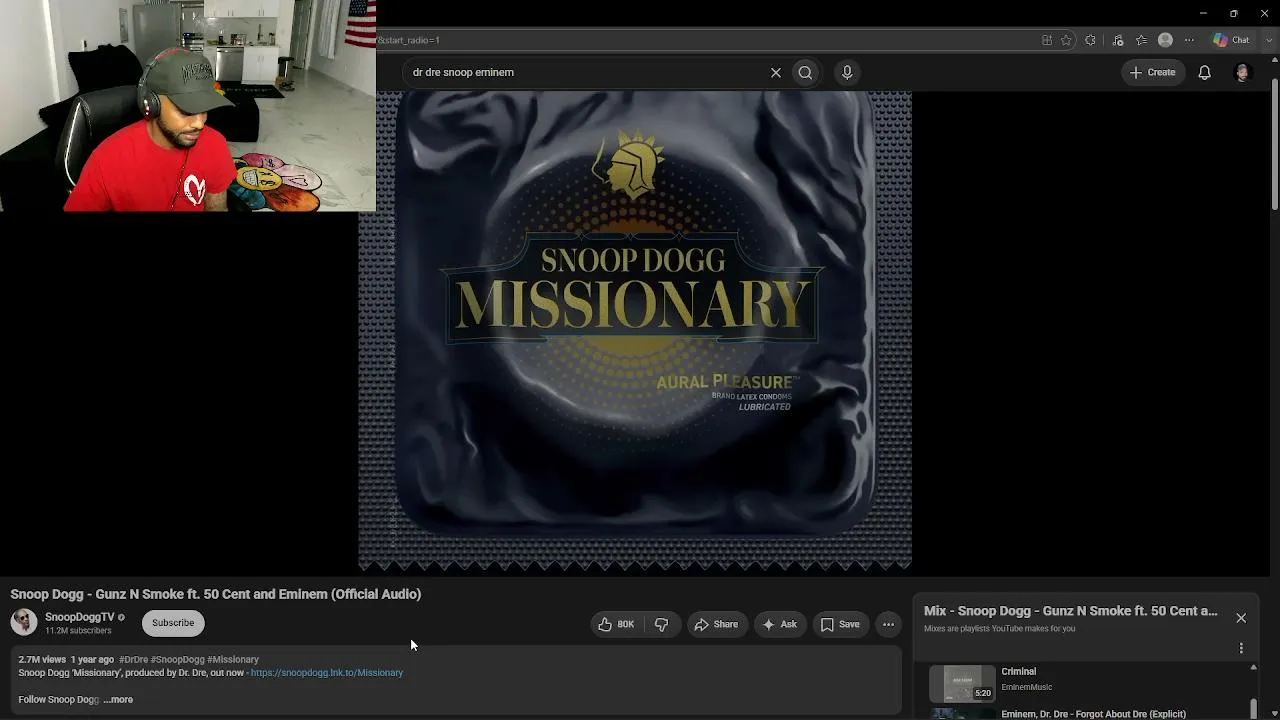Minimize the browser window
Viewport: 1280px width, 720px height.
pyautogui.click(x=1202, y=13)
